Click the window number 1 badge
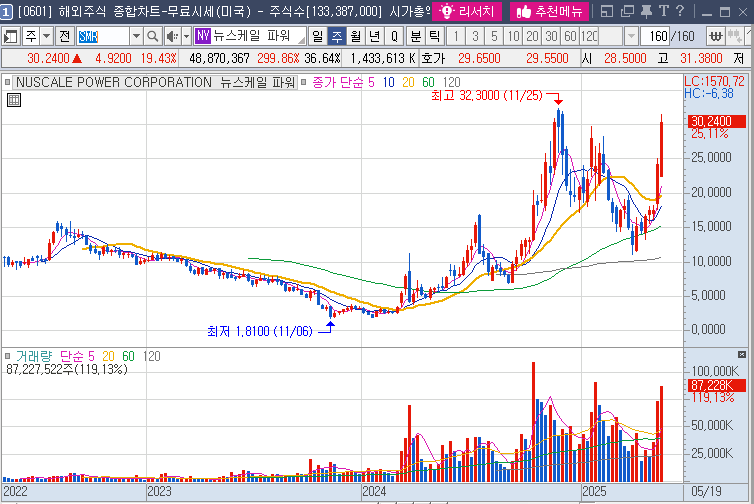 (x=6, y=12)
